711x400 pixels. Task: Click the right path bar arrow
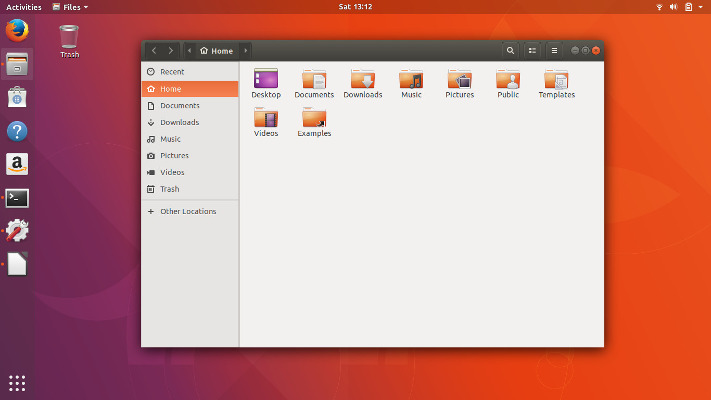[246, 51]
